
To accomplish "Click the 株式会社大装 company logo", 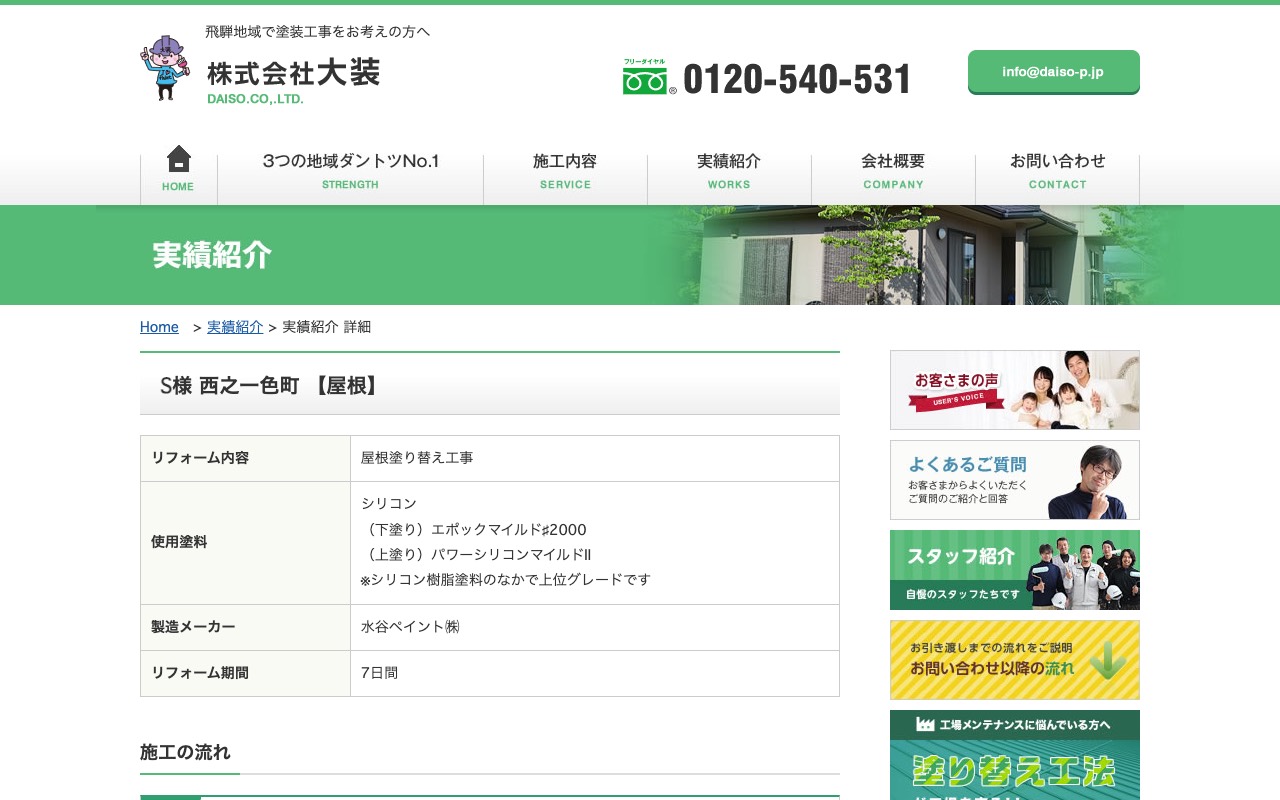I will pos(293,81).
